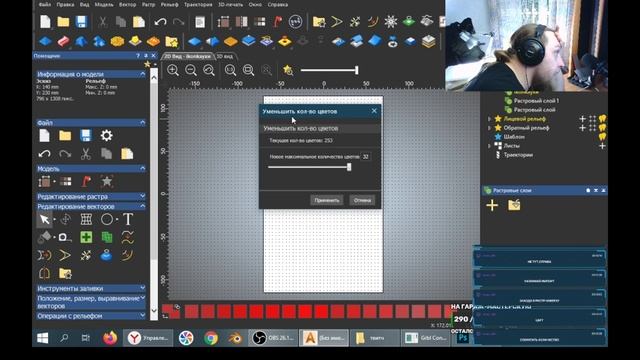This screenshot has width=640, height=360.
Task: Toggle light bulb visibility for Лицевой рельеф
Action: tap(602, 119)
